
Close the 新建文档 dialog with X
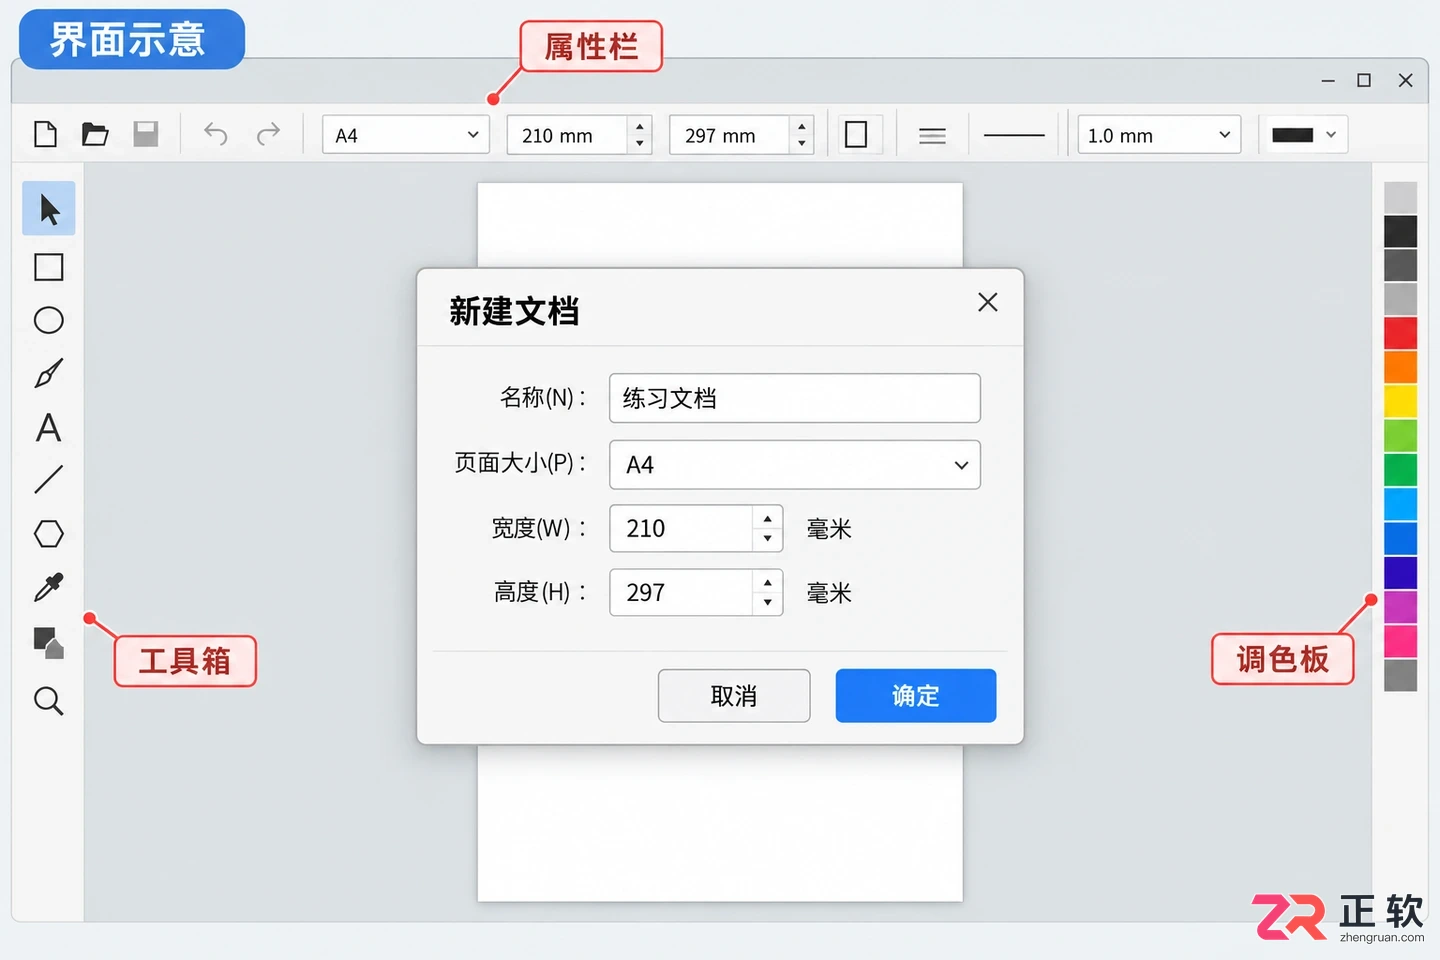pos(988,302)
